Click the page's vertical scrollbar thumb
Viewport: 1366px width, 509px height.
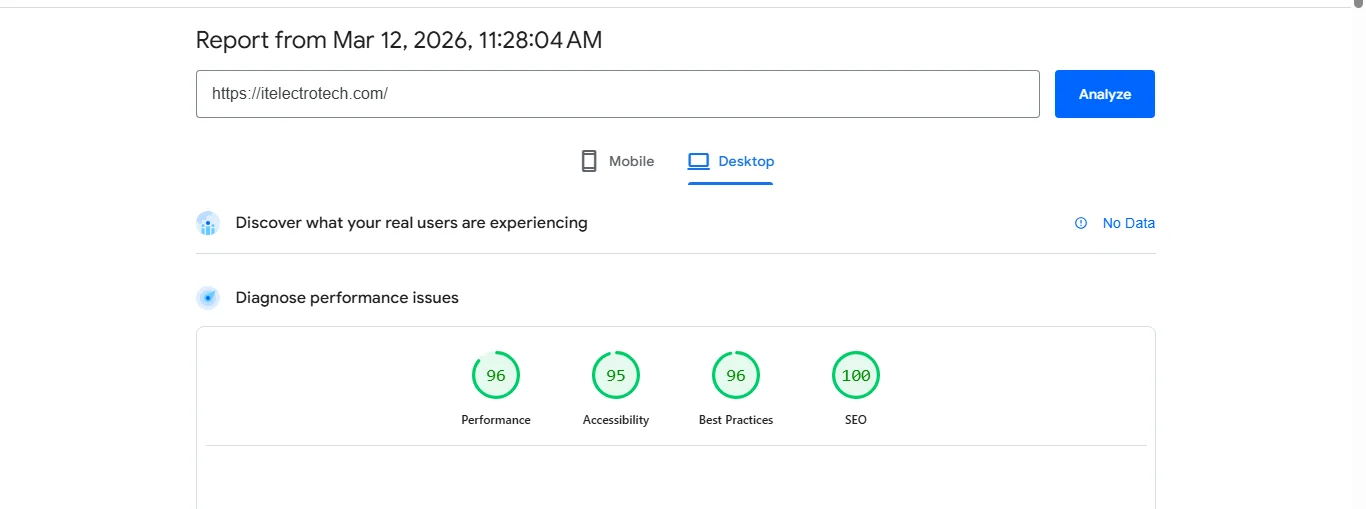tap(1358, 4)
